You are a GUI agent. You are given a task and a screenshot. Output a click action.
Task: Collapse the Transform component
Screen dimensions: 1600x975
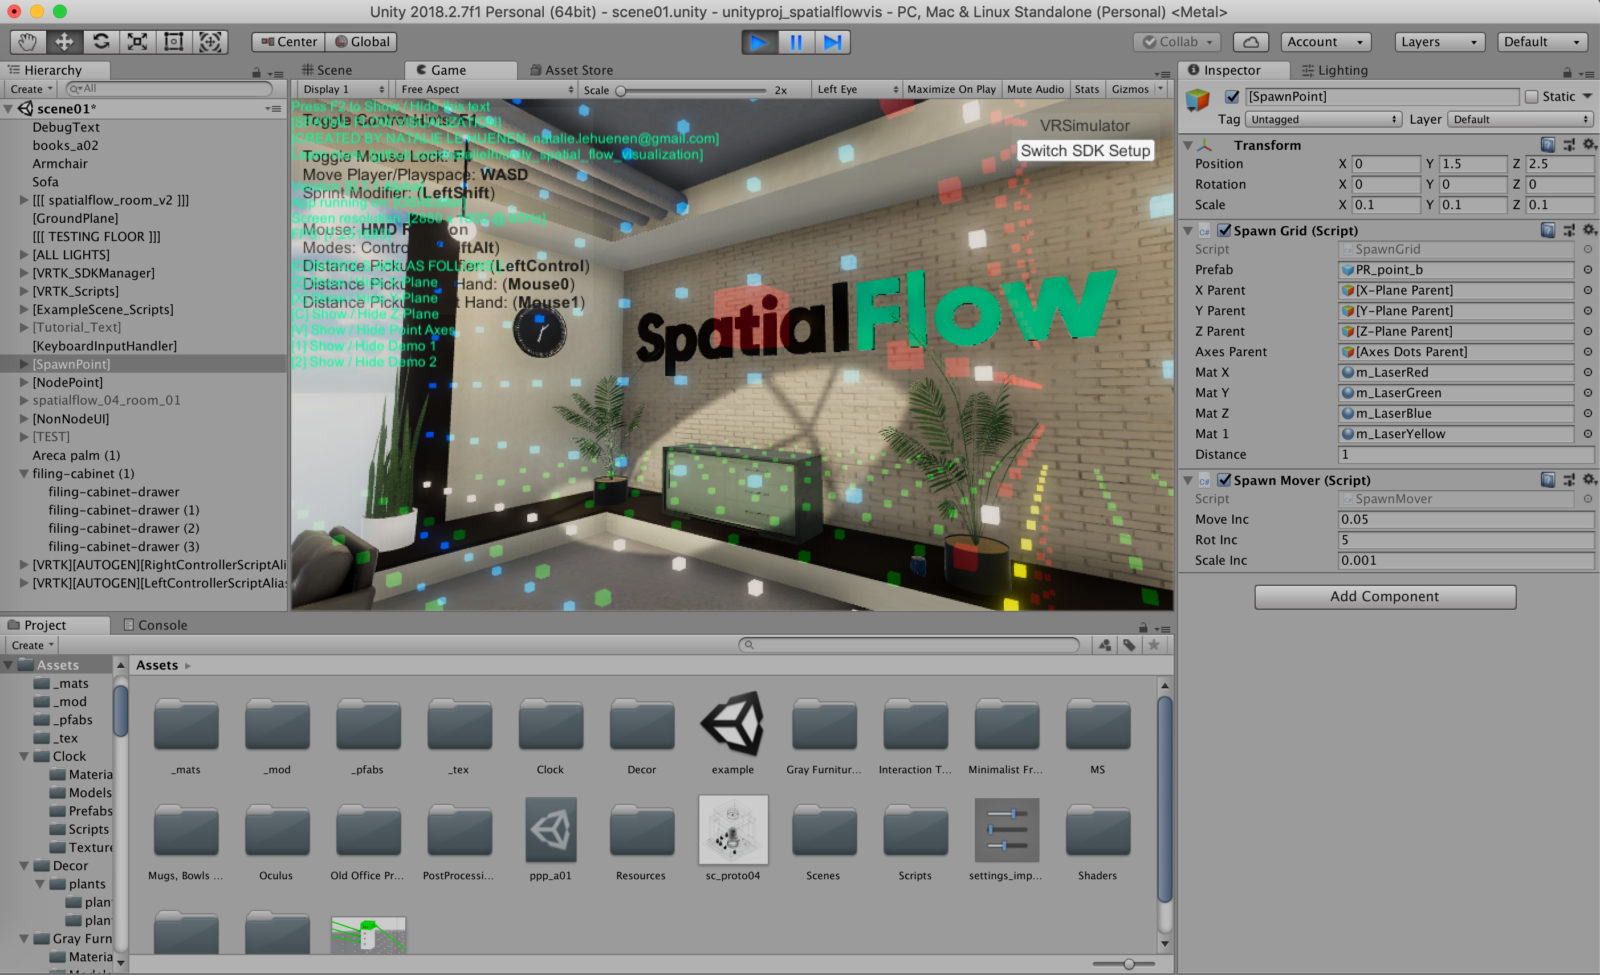point(1188,145)
